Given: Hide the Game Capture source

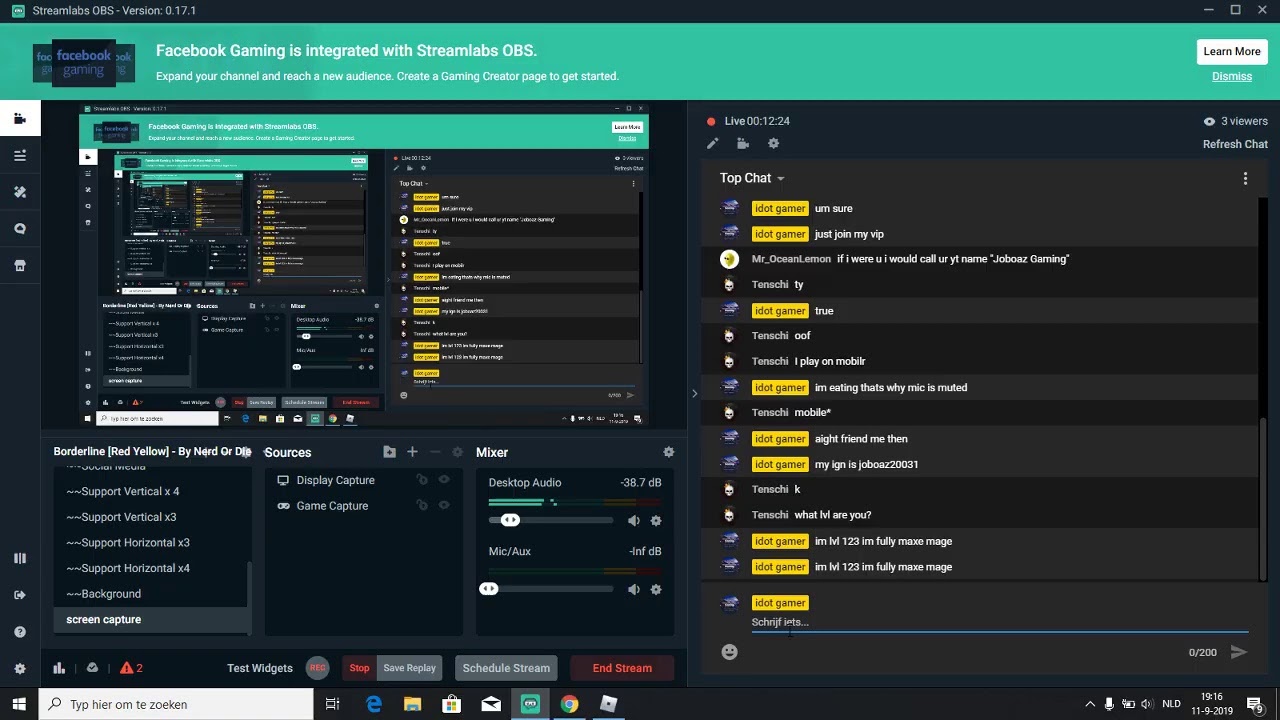Looking at the screenshot, I should pyautogui.click(x=444, y=506).
